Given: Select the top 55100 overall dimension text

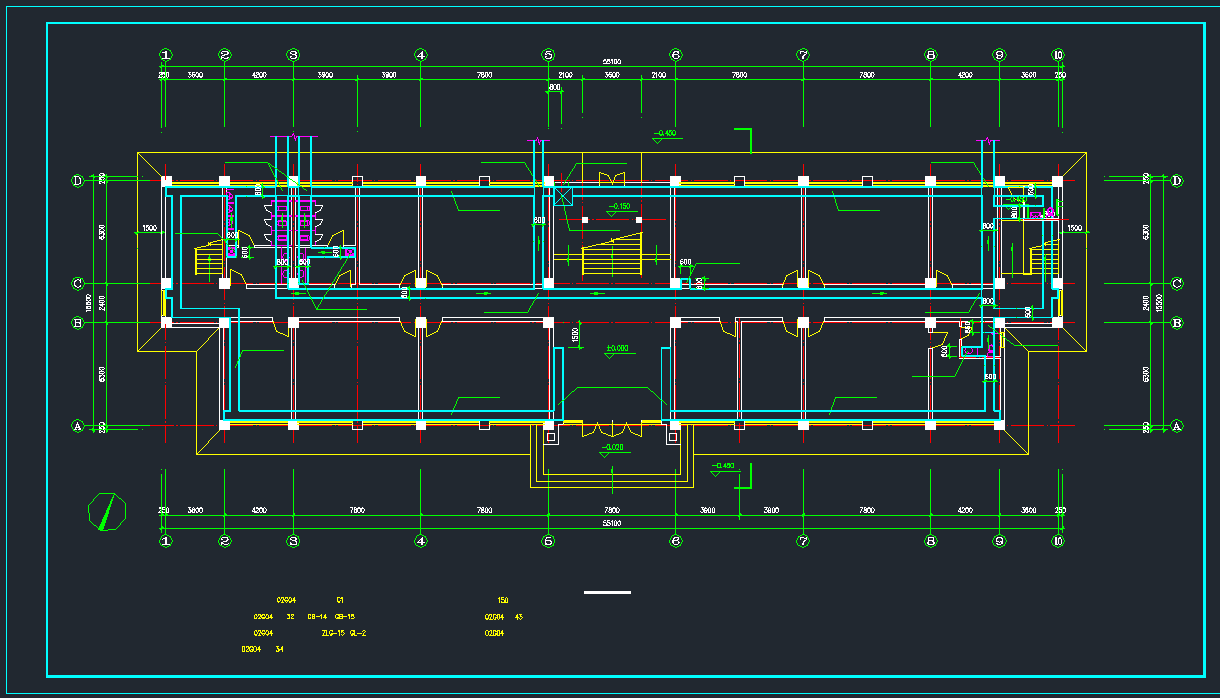Looking at the screenshot, I should click(611, 62).
